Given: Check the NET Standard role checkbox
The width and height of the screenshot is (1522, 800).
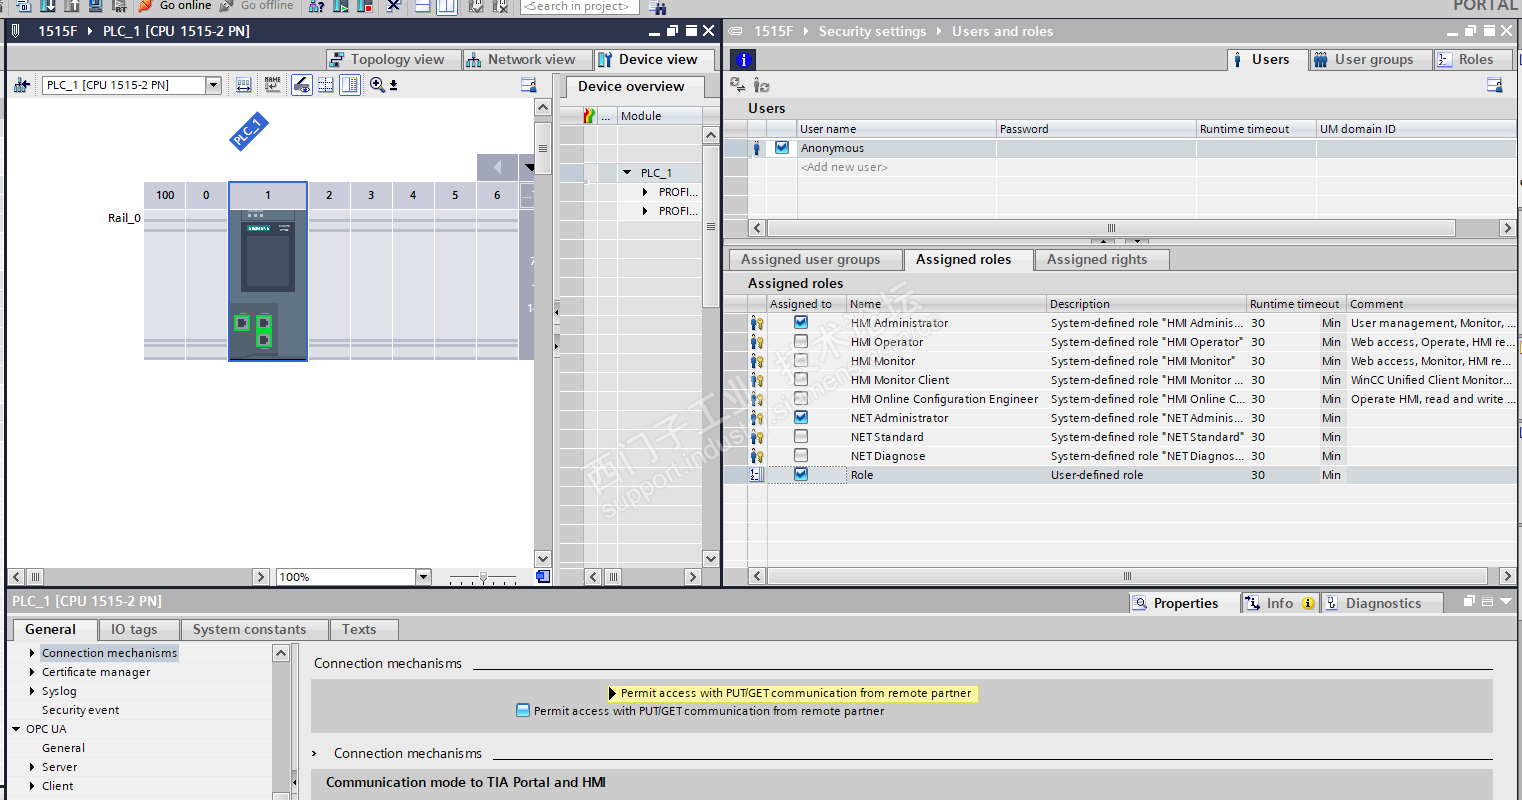Looking at the screenshot, I should pos(801,437).
